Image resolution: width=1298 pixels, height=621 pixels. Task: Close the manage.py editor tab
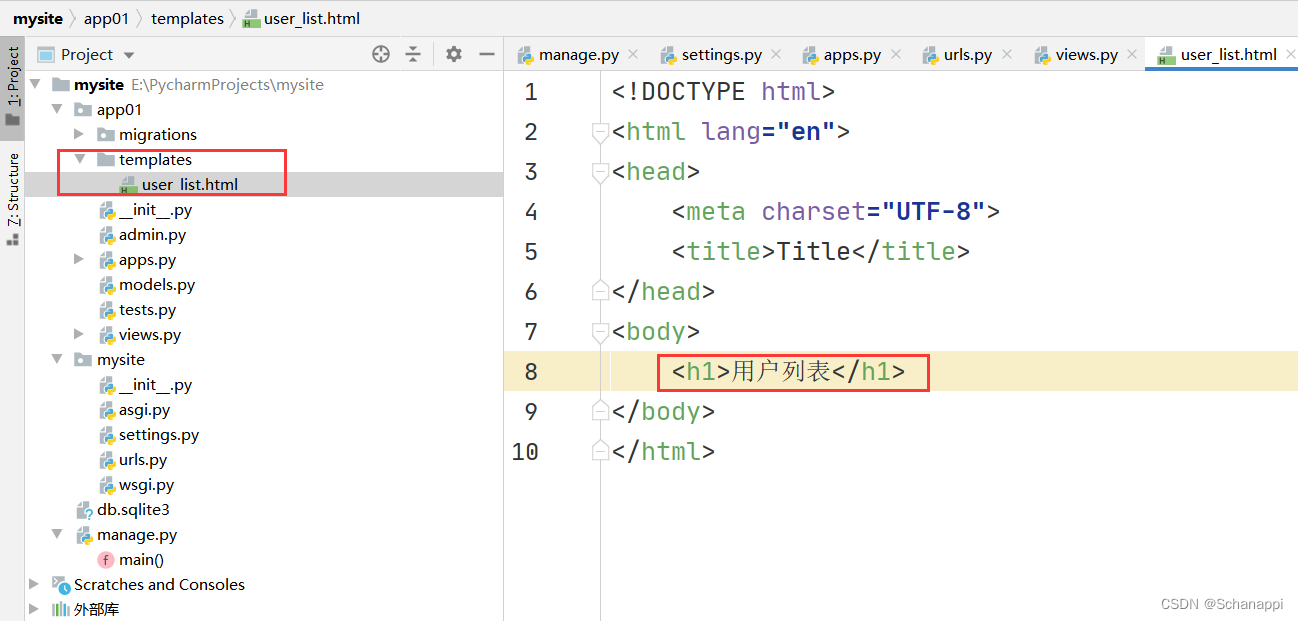(x=633, y=54)
